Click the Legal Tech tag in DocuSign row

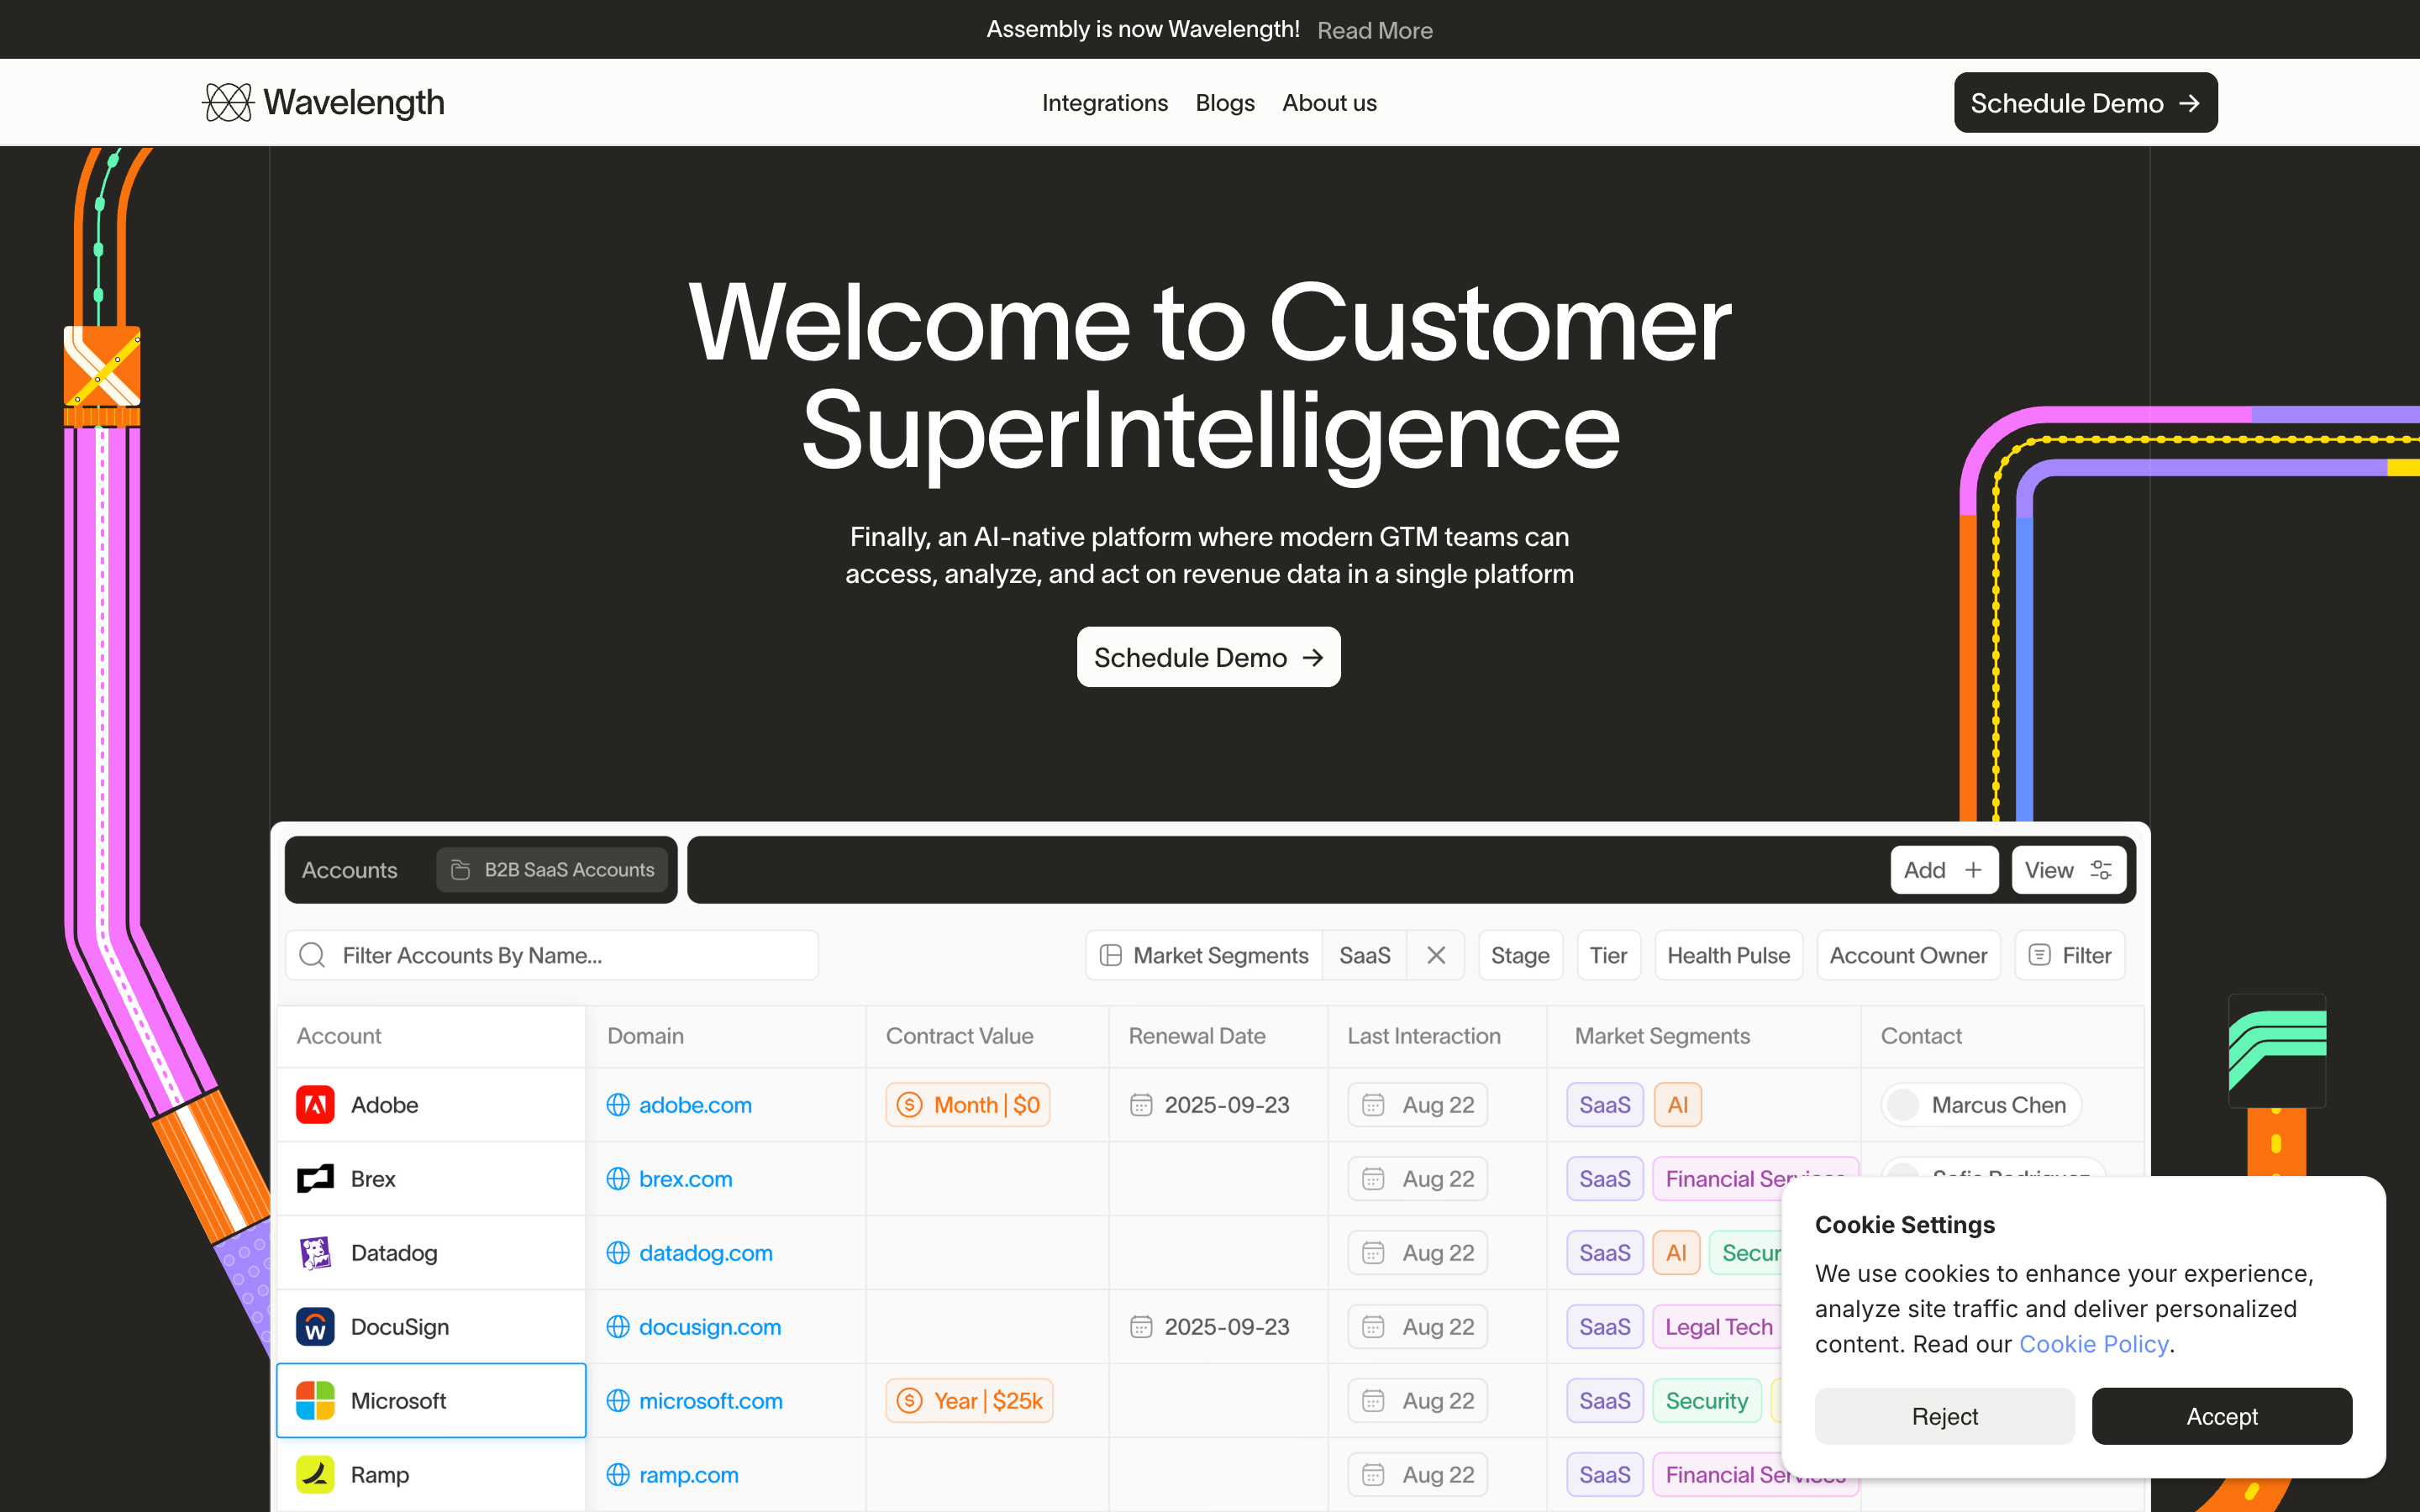pos(1718,1327)
